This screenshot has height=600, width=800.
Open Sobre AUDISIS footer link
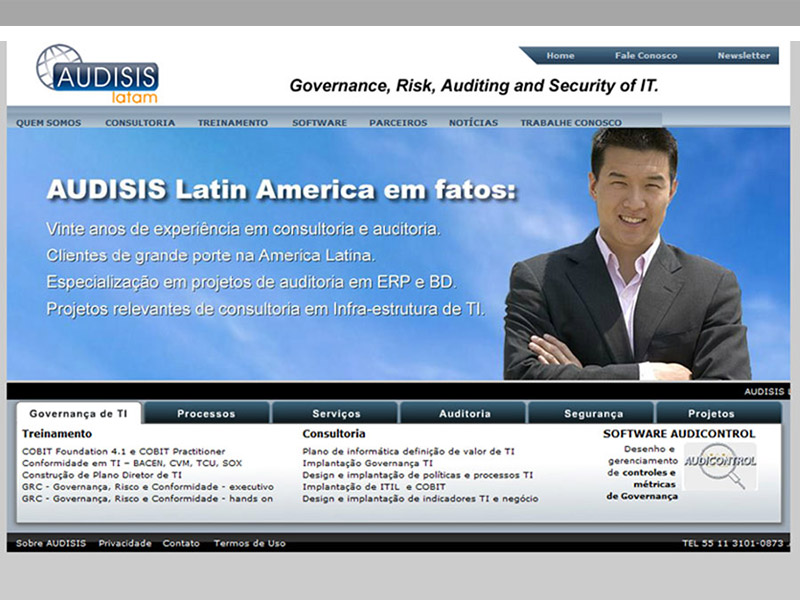(51, 543)
